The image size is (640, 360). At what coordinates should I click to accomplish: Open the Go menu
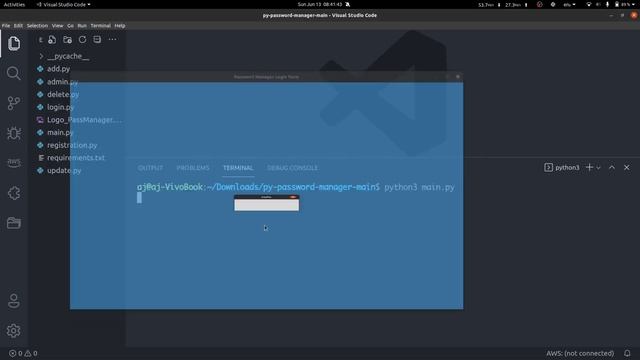(70, 25)
